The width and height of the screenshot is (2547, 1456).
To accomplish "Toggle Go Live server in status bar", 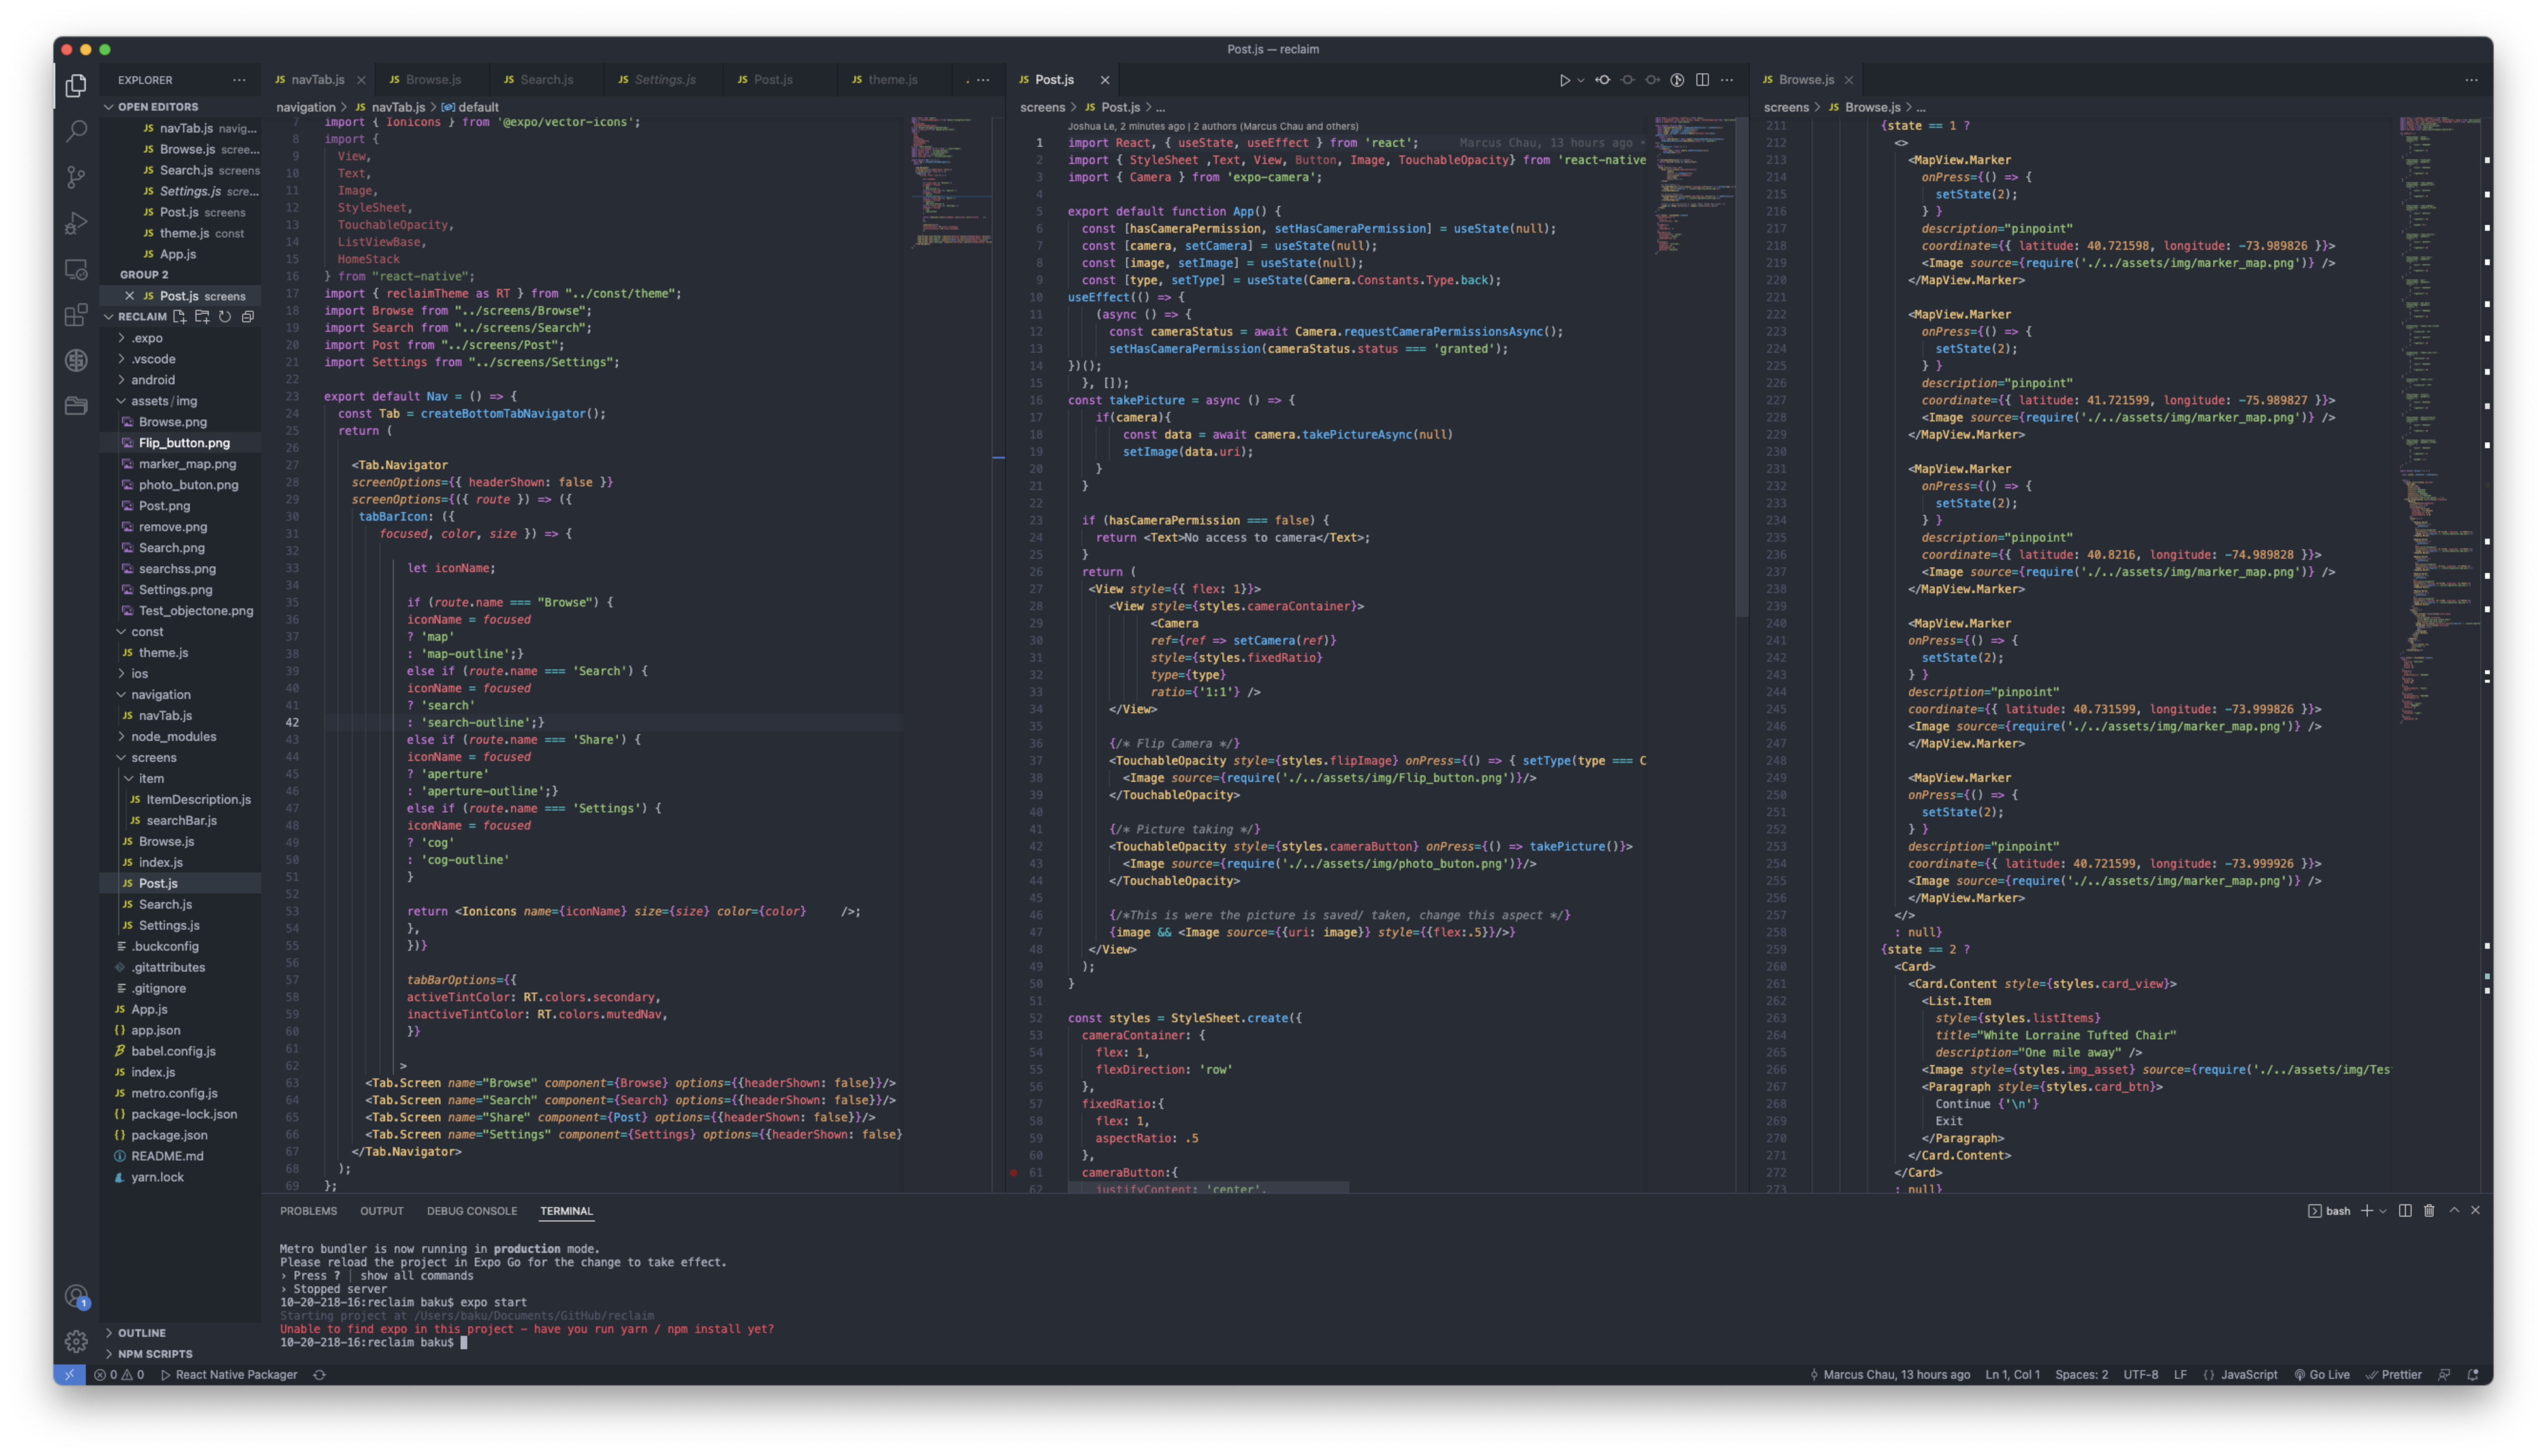I will [2321, 1374].
